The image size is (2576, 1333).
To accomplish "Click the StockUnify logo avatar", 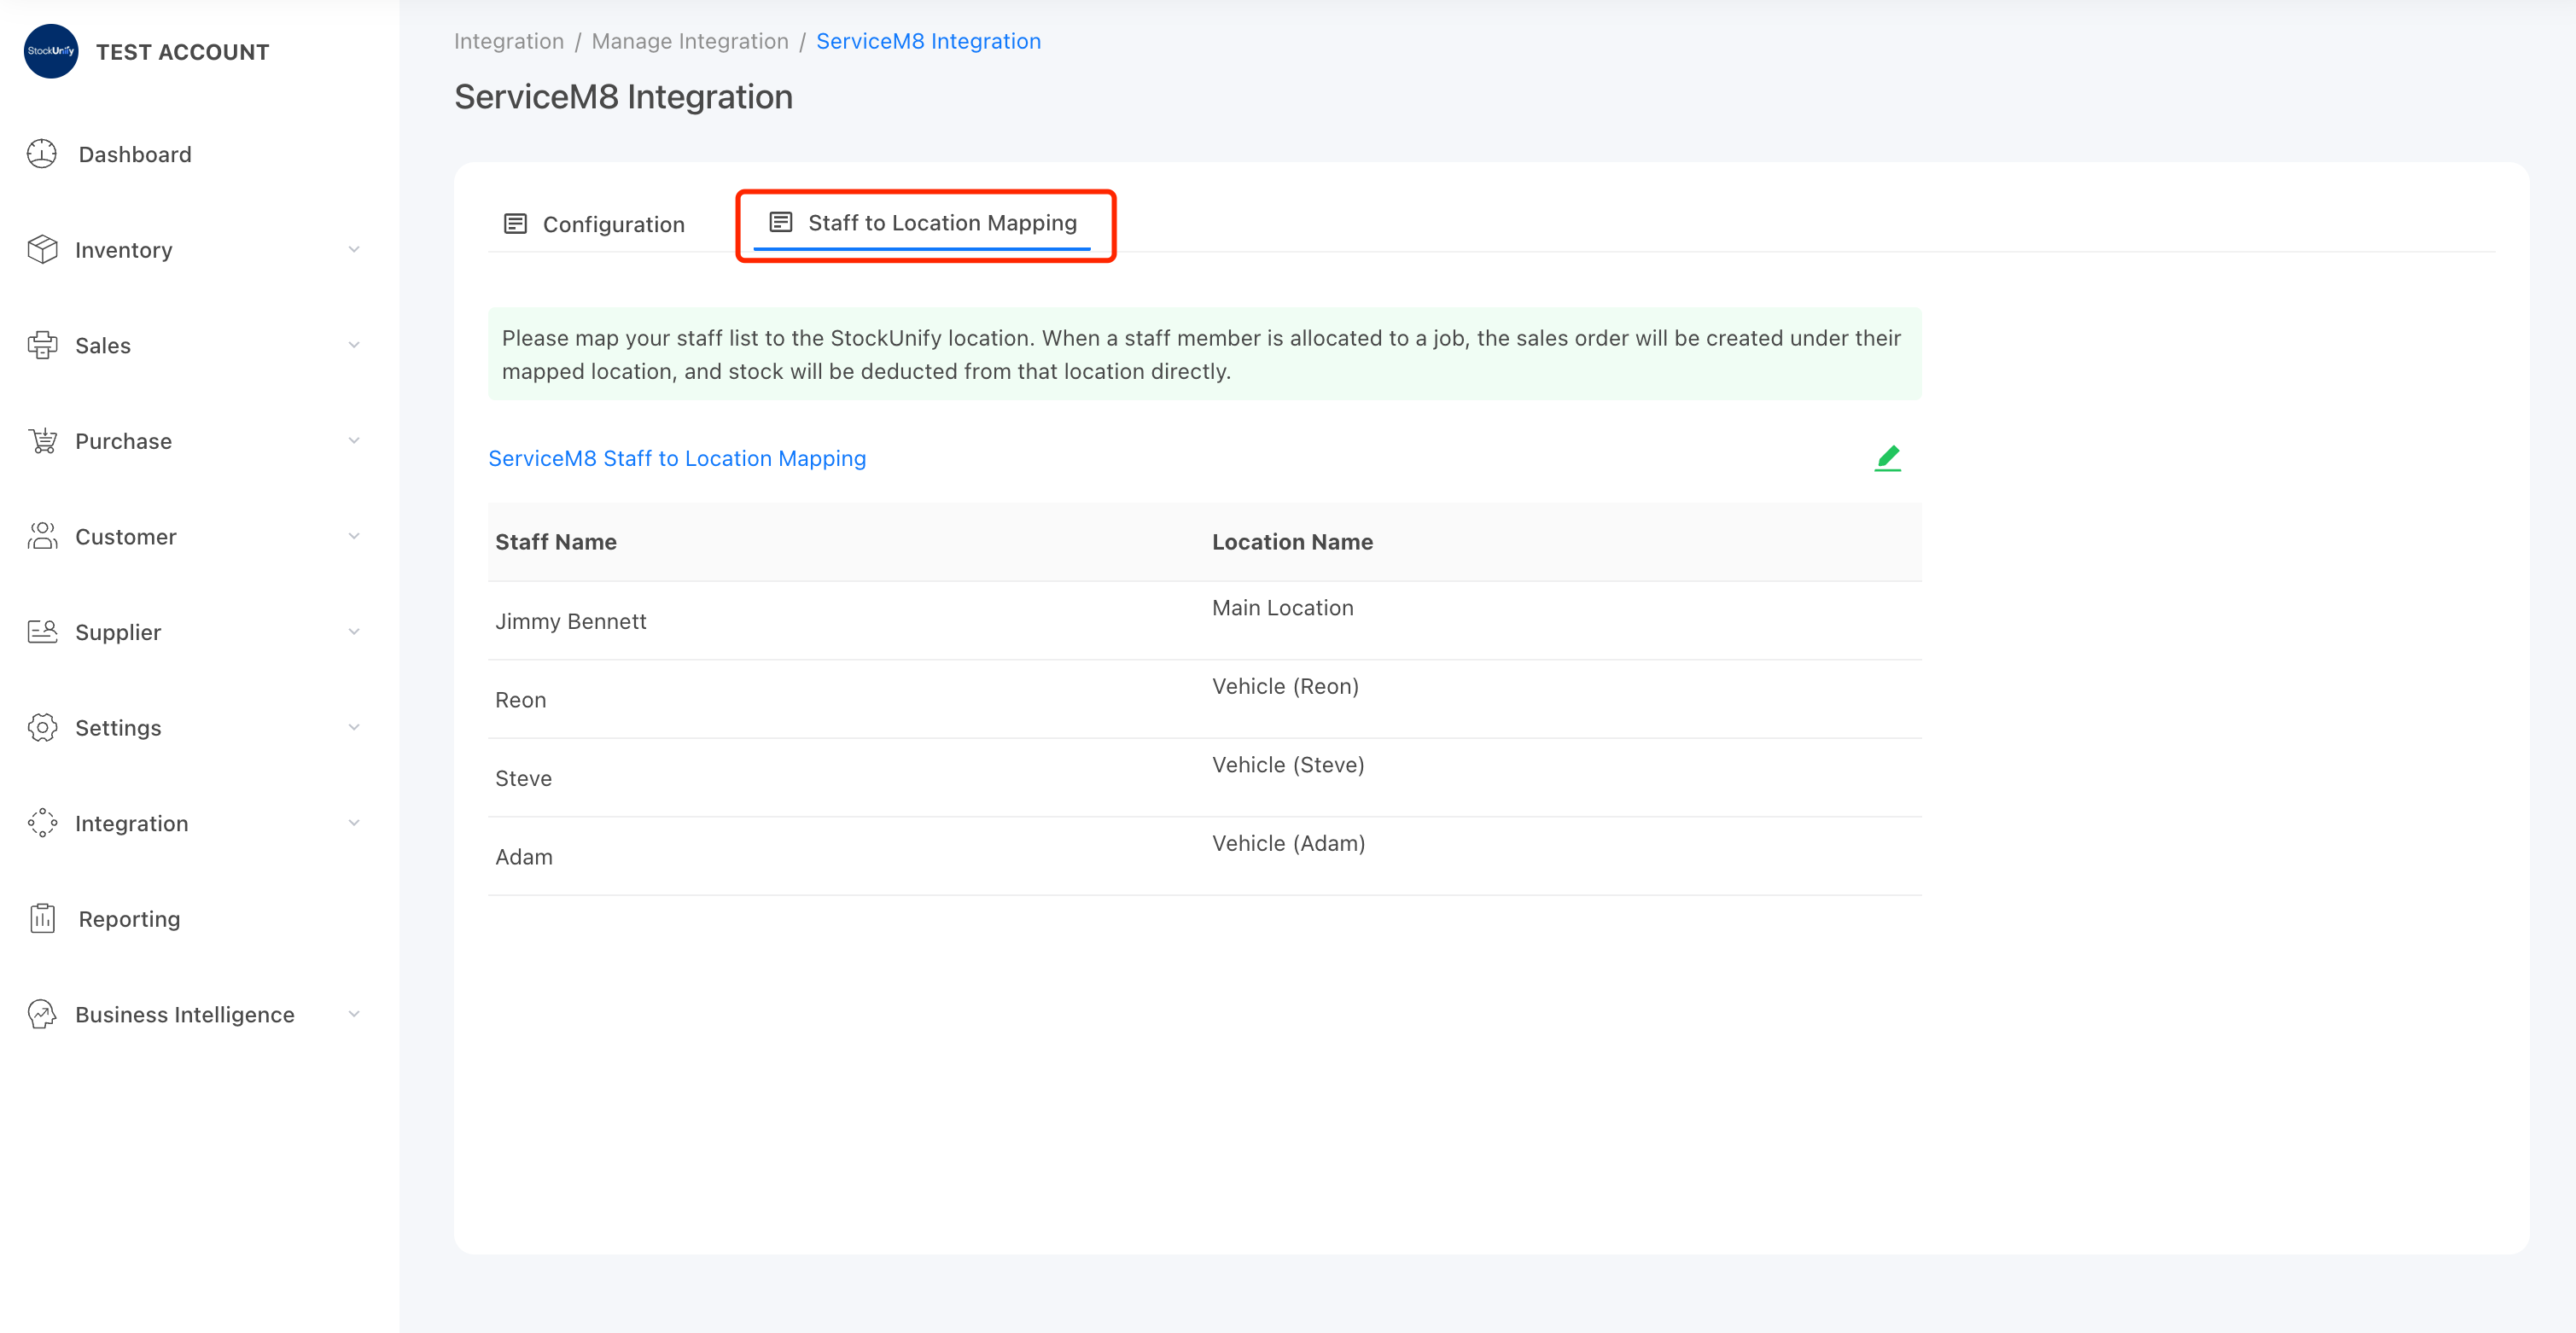I will tap(51, 51).
